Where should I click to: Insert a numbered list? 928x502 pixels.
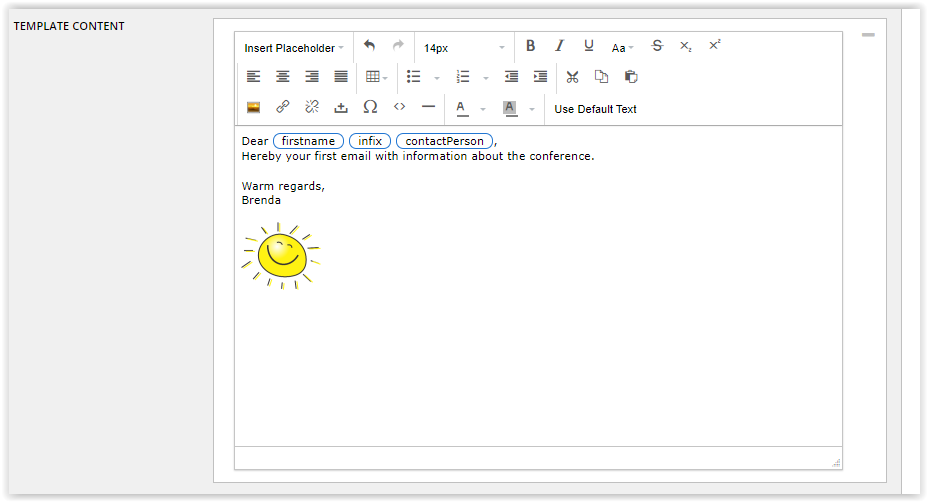coord(462,76)
